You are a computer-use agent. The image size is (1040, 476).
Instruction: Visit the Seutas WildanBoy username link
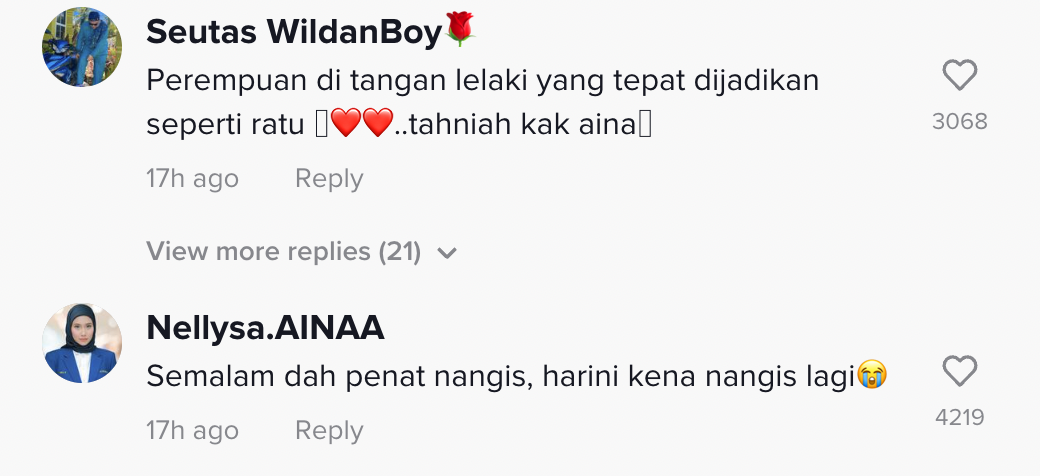294,31
